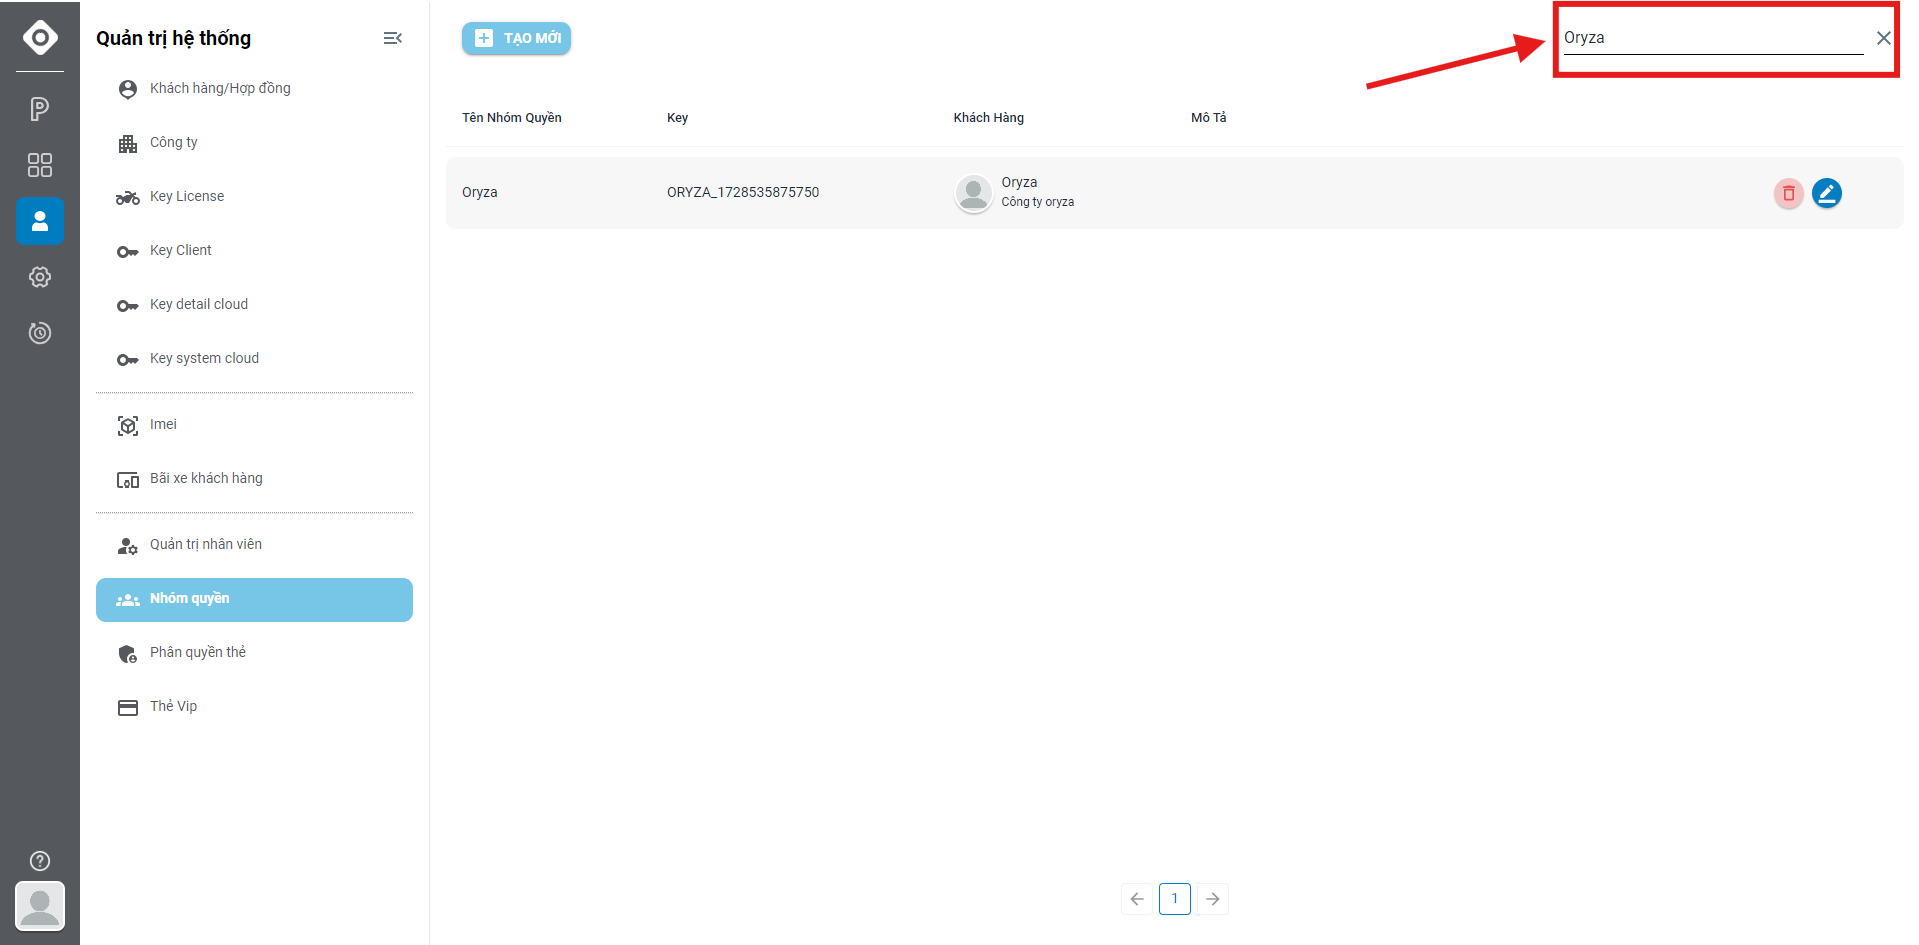The width and height of the screenshot is (1919, 945).
Task: Go to next page arrow
Action: pyautogui.click(x=1213, y=899)
